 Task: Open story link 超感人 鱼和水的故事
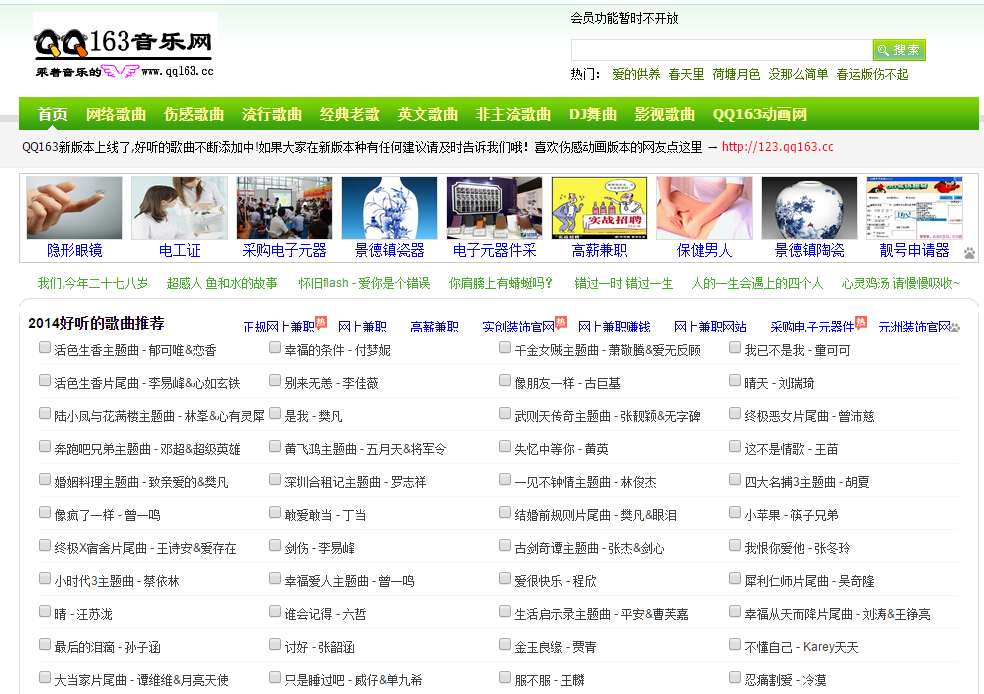[x=222, y=284]
